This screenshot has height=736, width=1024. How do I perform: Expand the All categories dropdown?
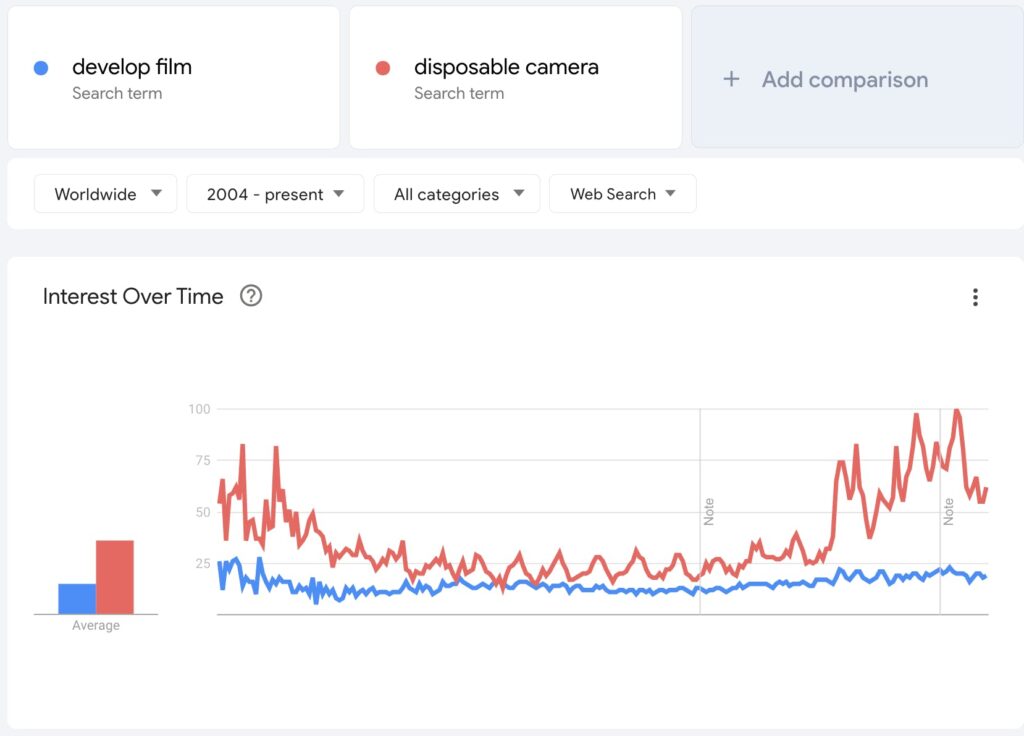click(x=457, y=194)
